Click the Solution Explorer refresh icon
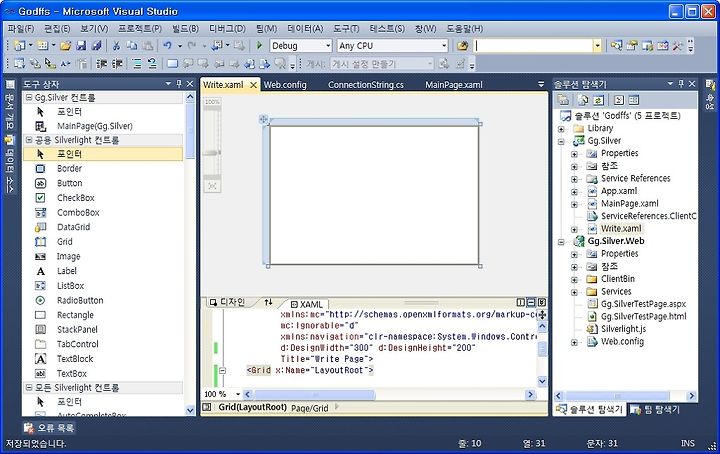The width and height of the screenshot is (720, 454). pyautogui.click(x=598, y=100)
